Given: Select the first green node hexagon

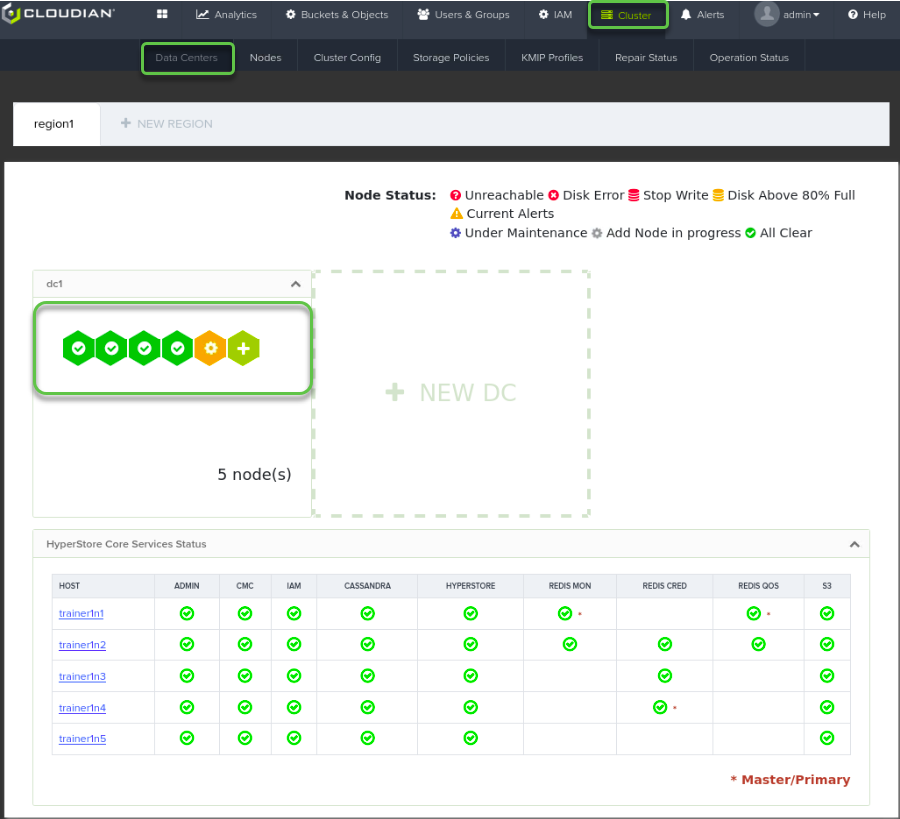Looking at the screenshot, I should (79, 348).
